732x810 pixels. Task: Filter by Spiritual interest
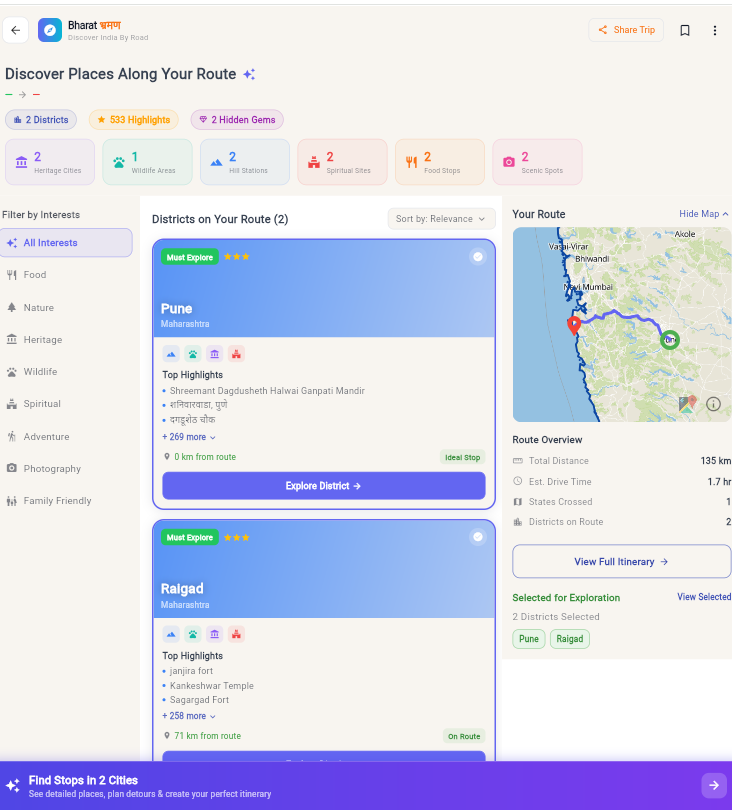point(66,404)
